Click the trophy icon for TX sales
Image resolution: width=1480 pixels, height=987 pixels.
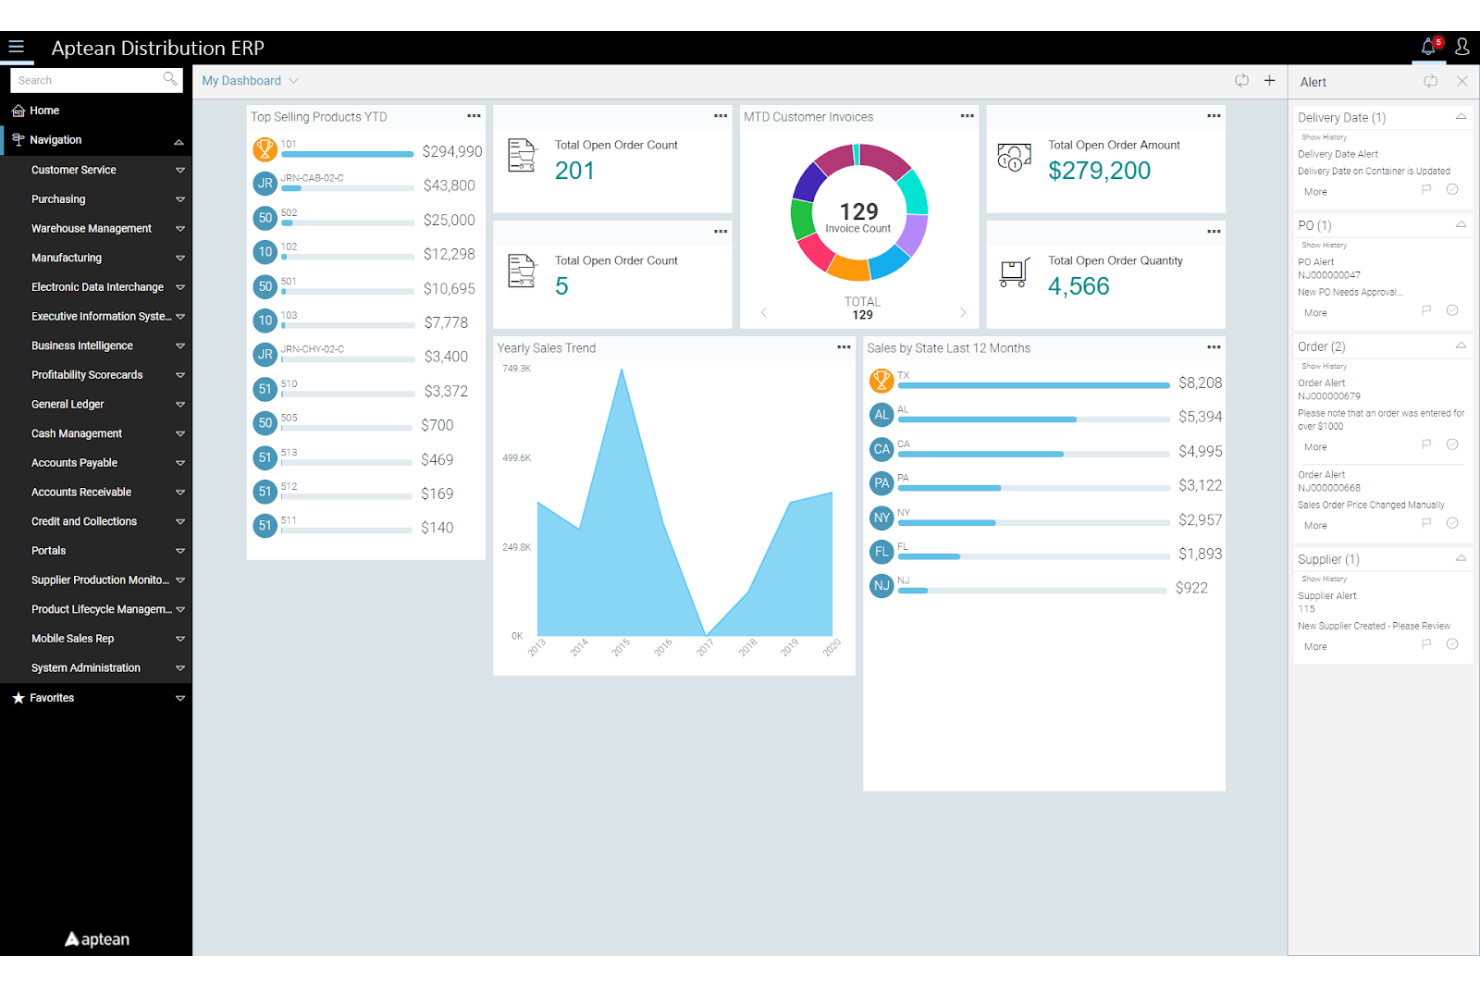pyautogui.click(x=881, y=381)
